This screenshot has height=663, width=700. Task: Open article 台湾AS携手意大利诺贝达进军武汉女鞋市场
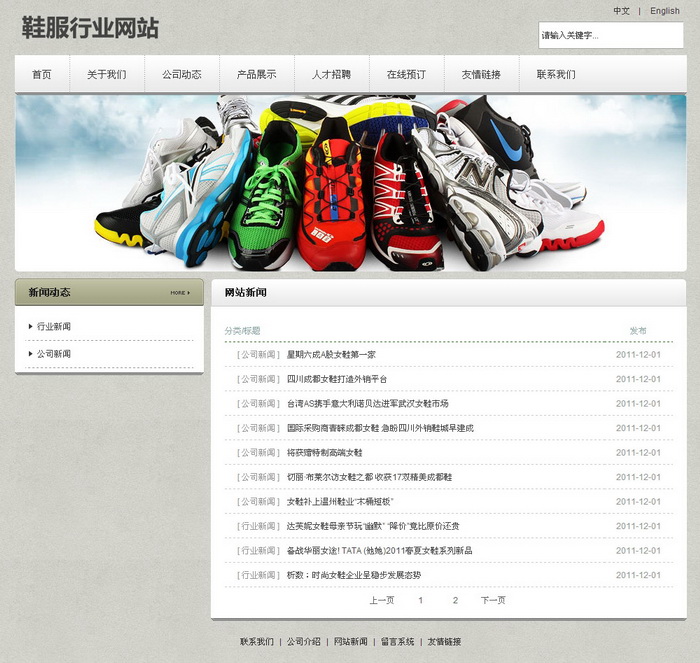click(x=367, y=404)
